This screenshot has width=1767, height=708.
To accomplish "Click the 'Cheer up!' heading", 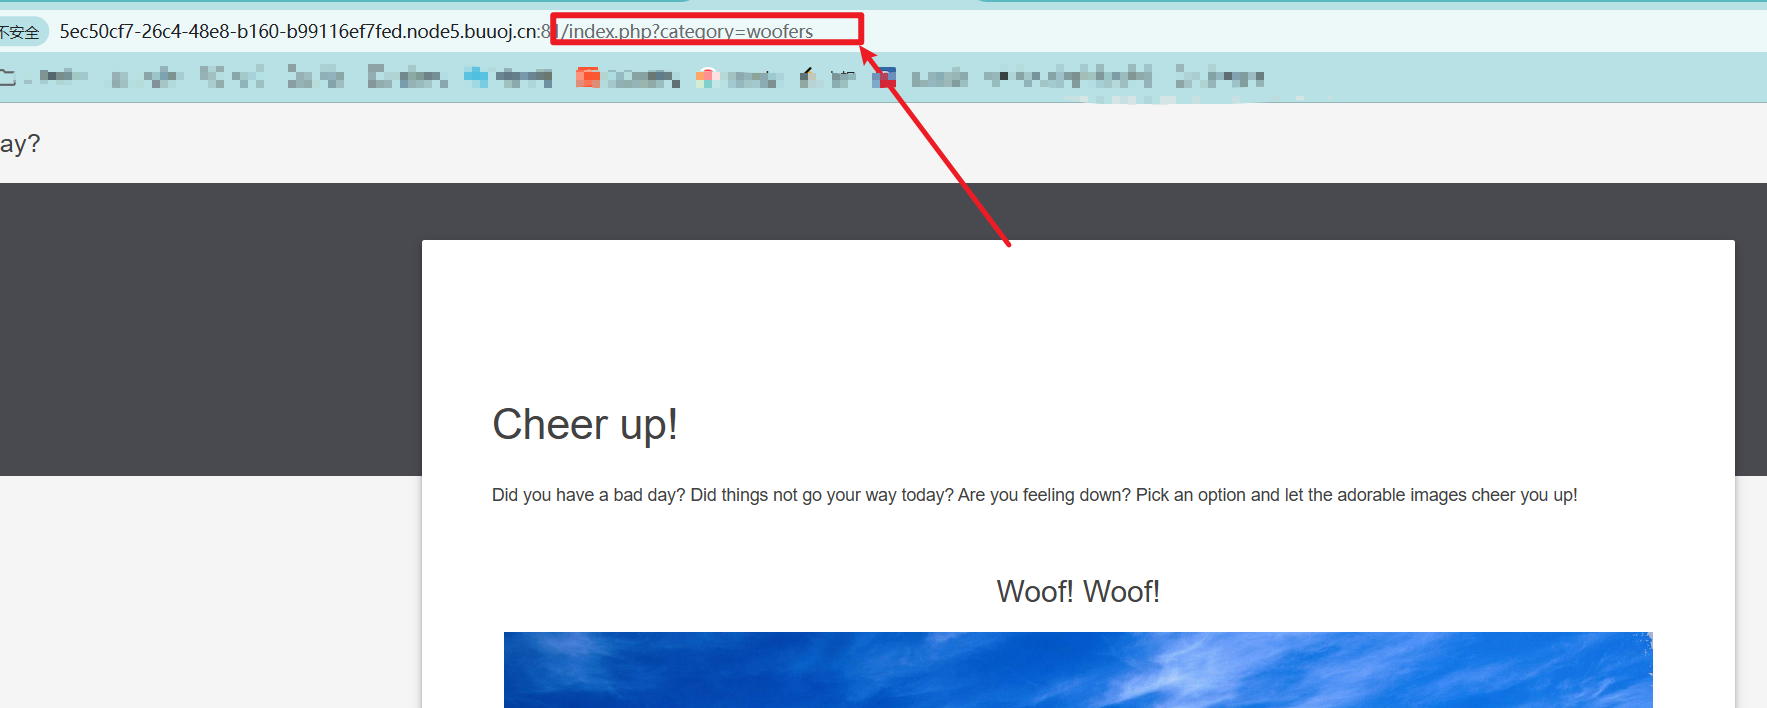I will tap(585, 424).
